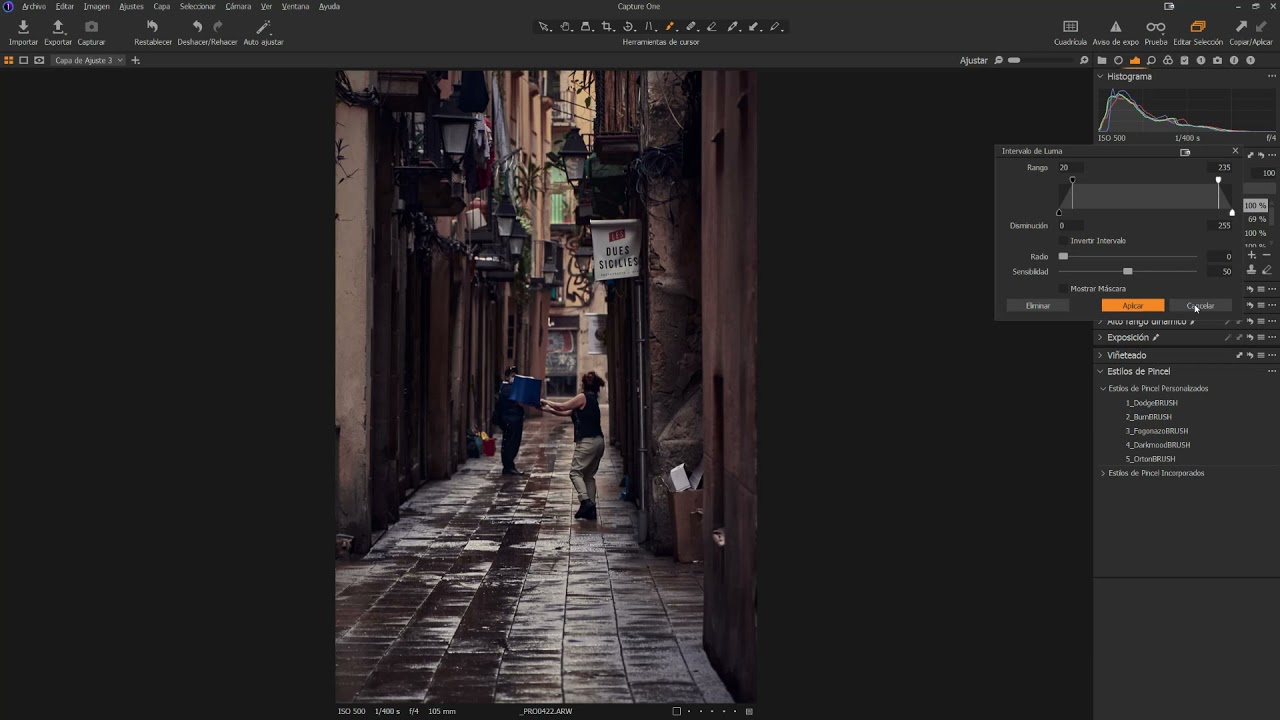
Task: Apply the 2_BurnBRUSH brush style
Action: (x=1148, y=417)
